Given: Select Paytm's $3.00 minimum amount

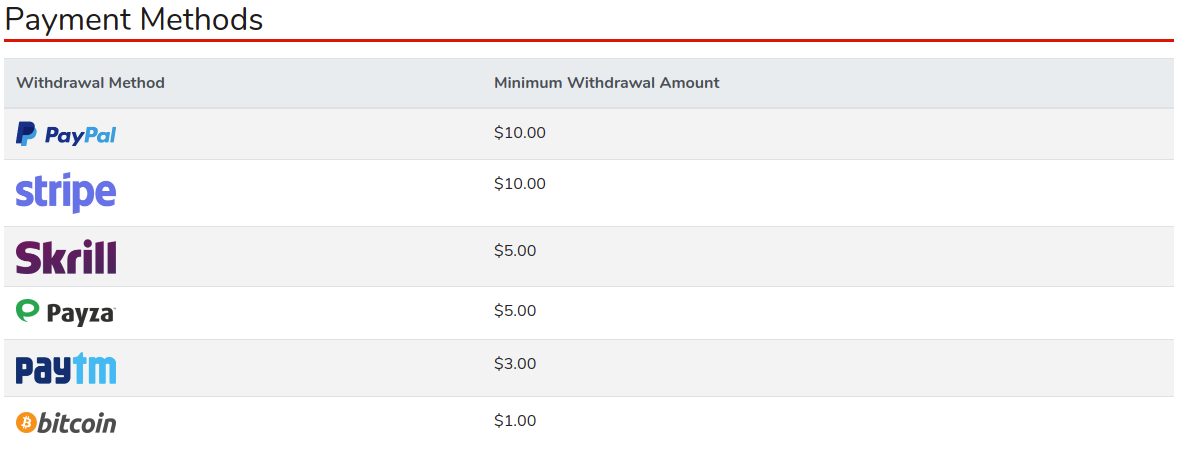Looking at the screenshot, I should click(x=514, y=364).
